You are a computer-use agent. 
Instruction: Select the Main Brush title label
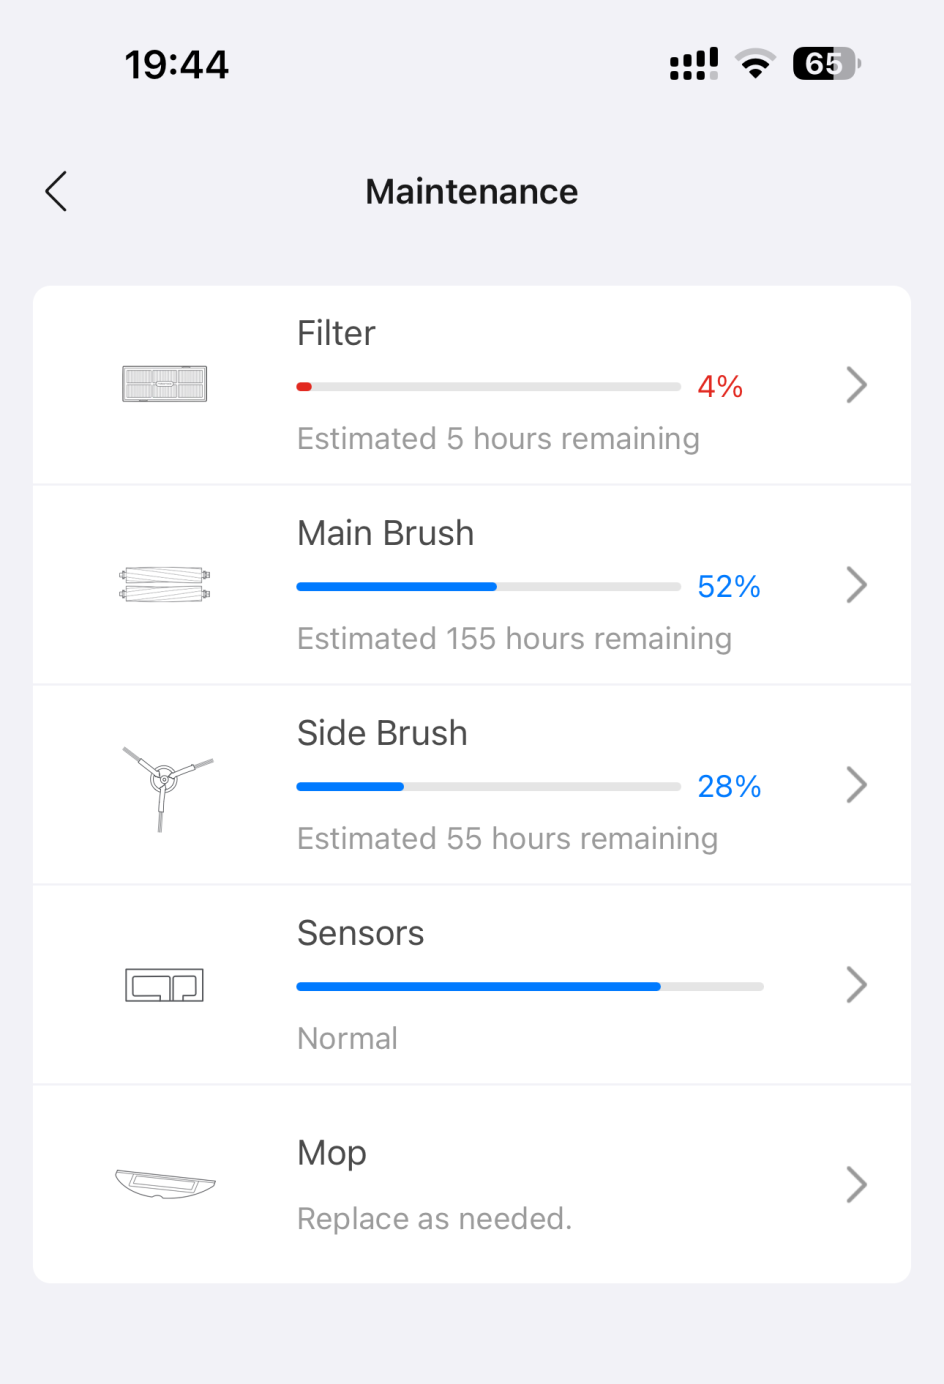pyautogui.click(x=385, y=533)
